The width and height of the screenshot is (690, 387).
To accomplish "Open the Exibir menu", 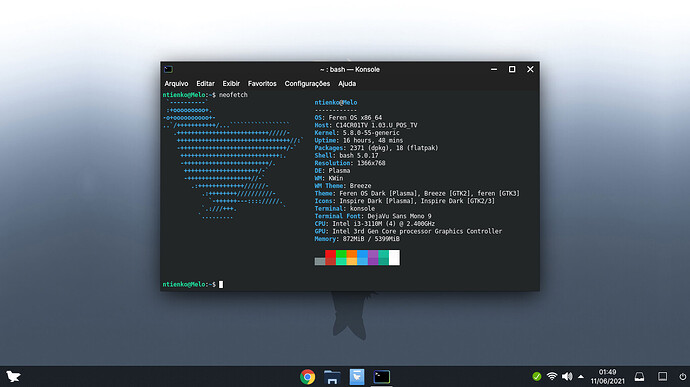I will (x=231, y=84).
